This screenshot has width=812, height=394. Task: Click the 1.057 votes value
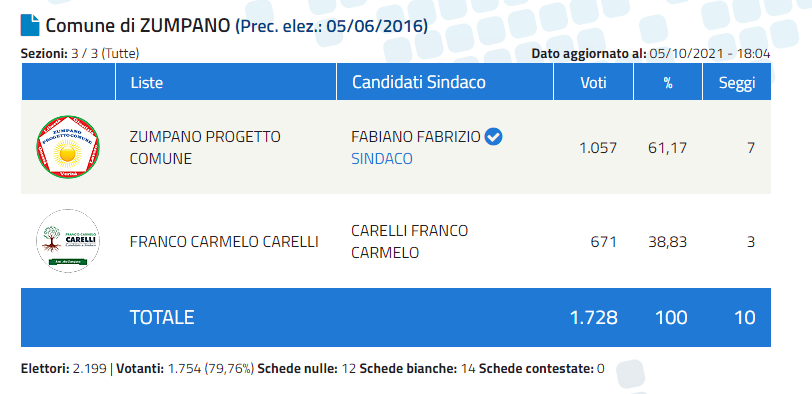[x=598, y=148]
